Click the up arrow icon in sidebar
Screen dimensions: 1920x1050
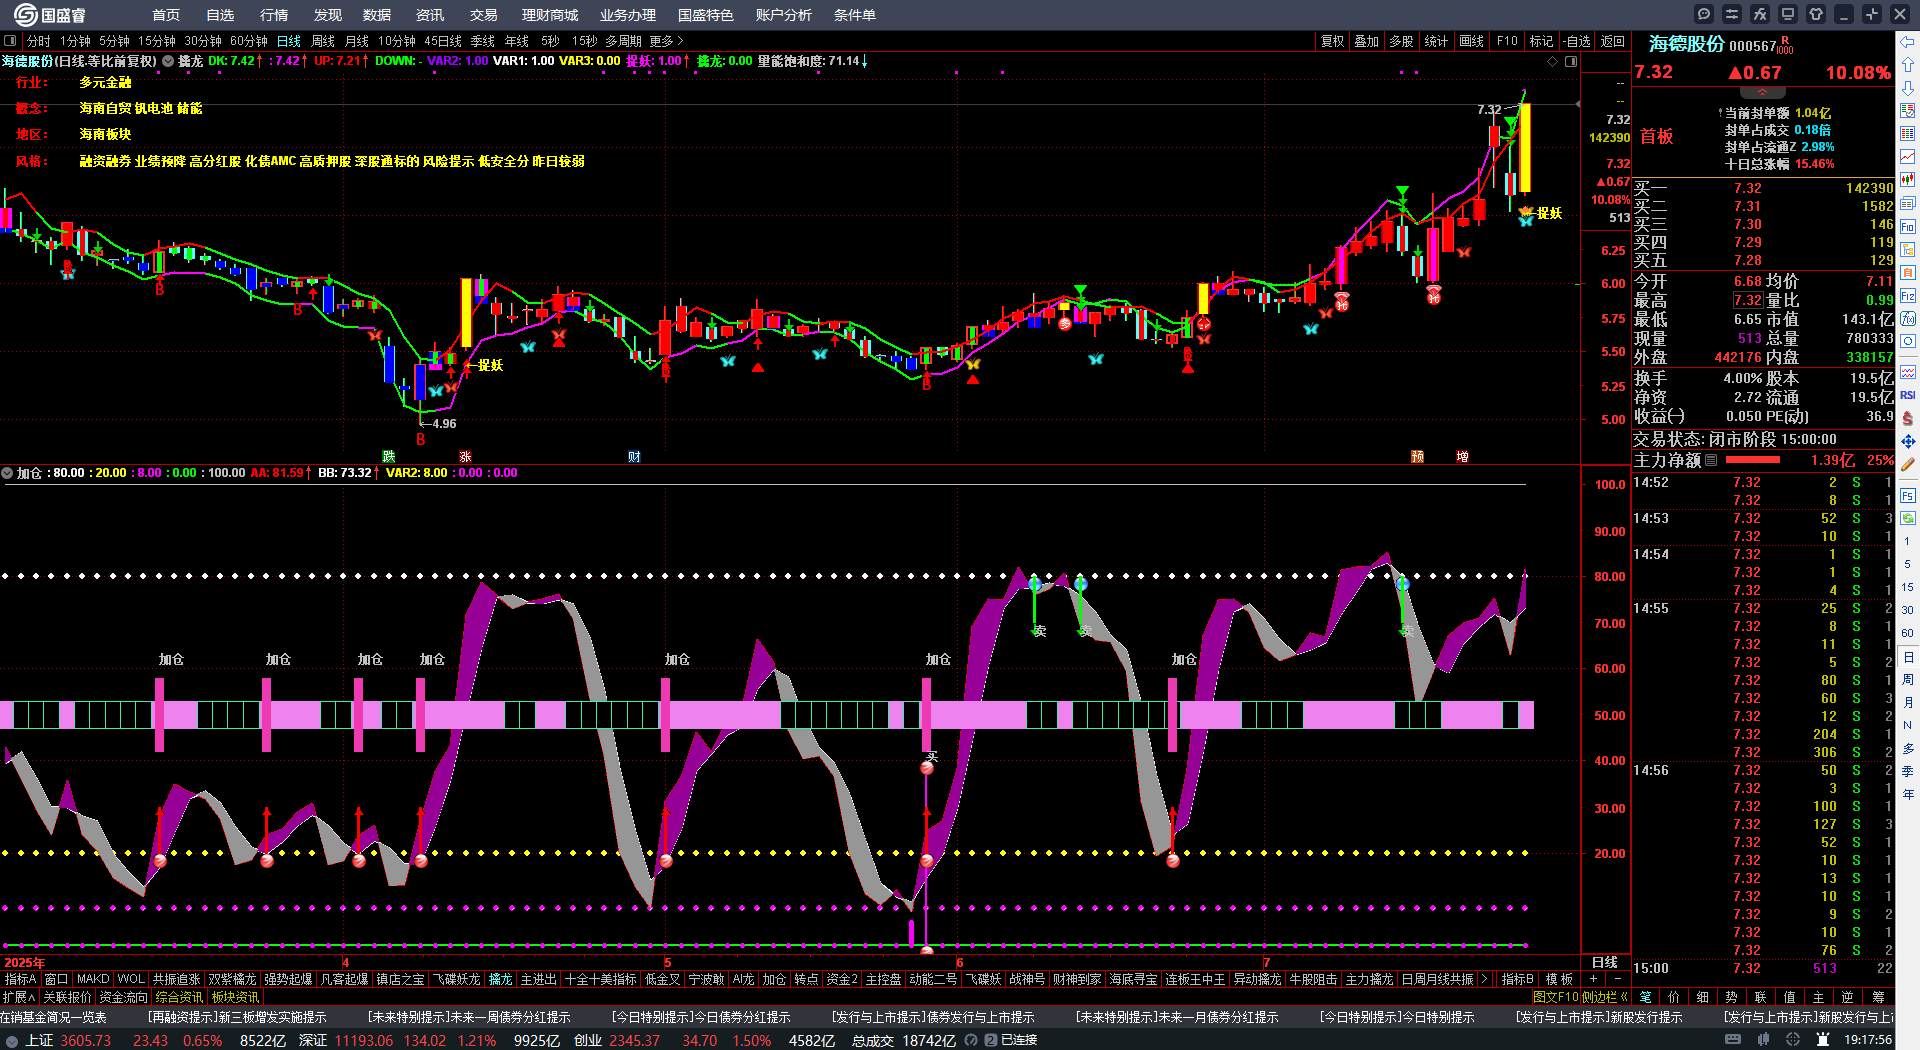click(x=1908, y=65)
